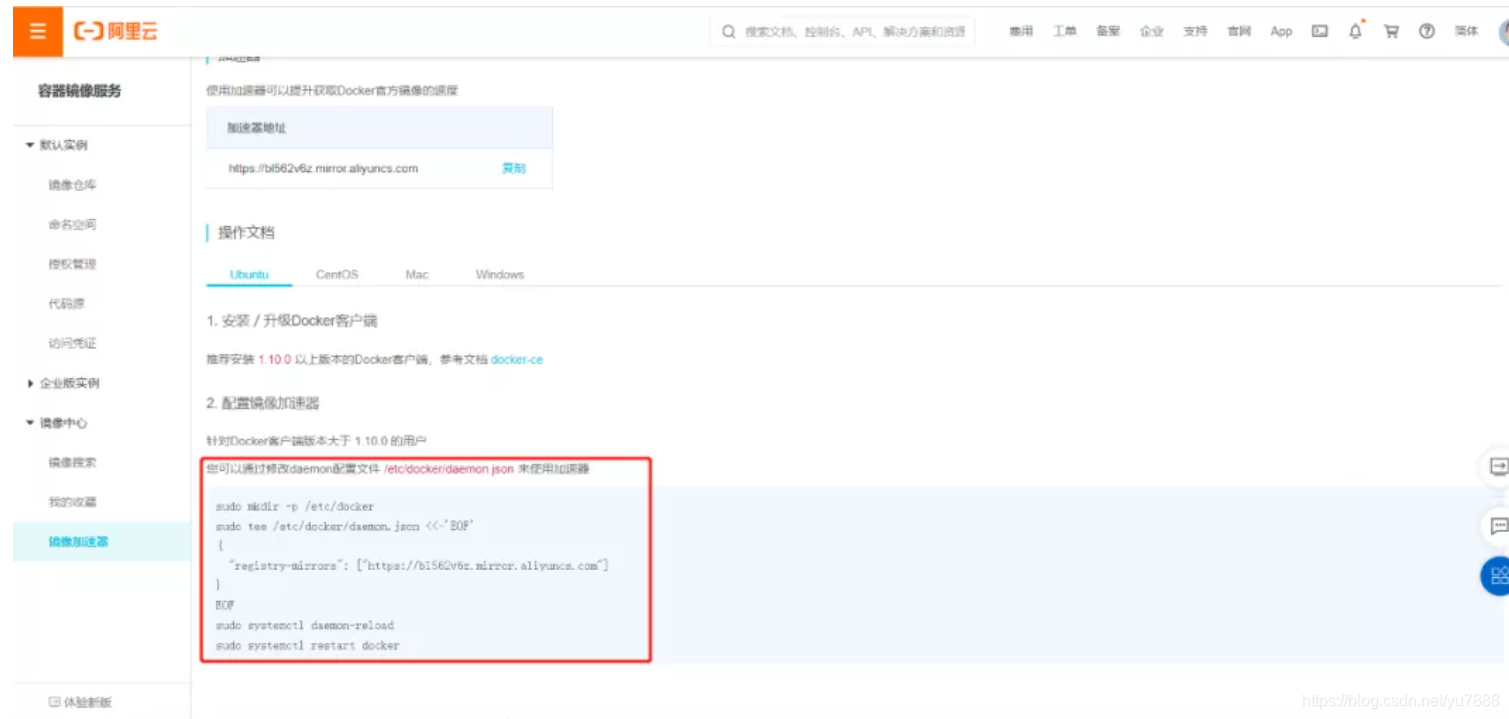Collapse the 默认实例 sidebar group
The image size is (1509, 719).
click(x=57, y=145)
